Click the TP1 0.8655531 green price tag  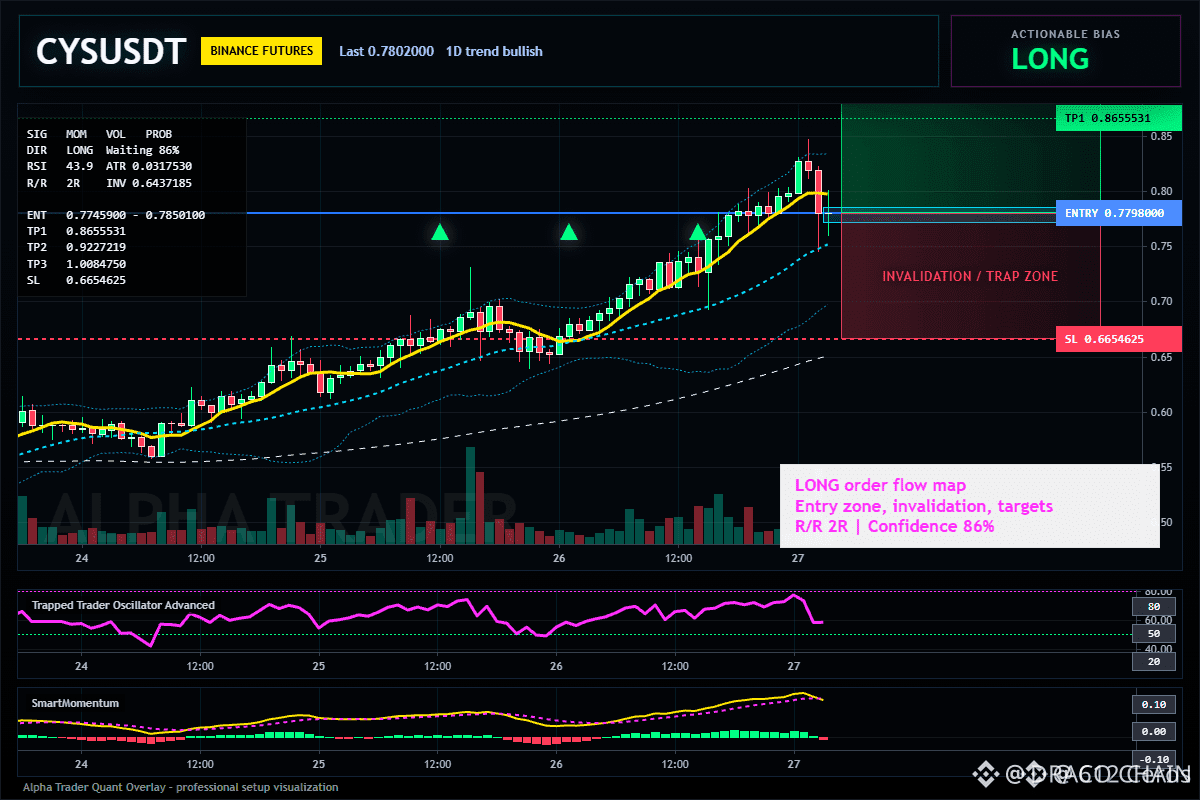click(1118, 118)
